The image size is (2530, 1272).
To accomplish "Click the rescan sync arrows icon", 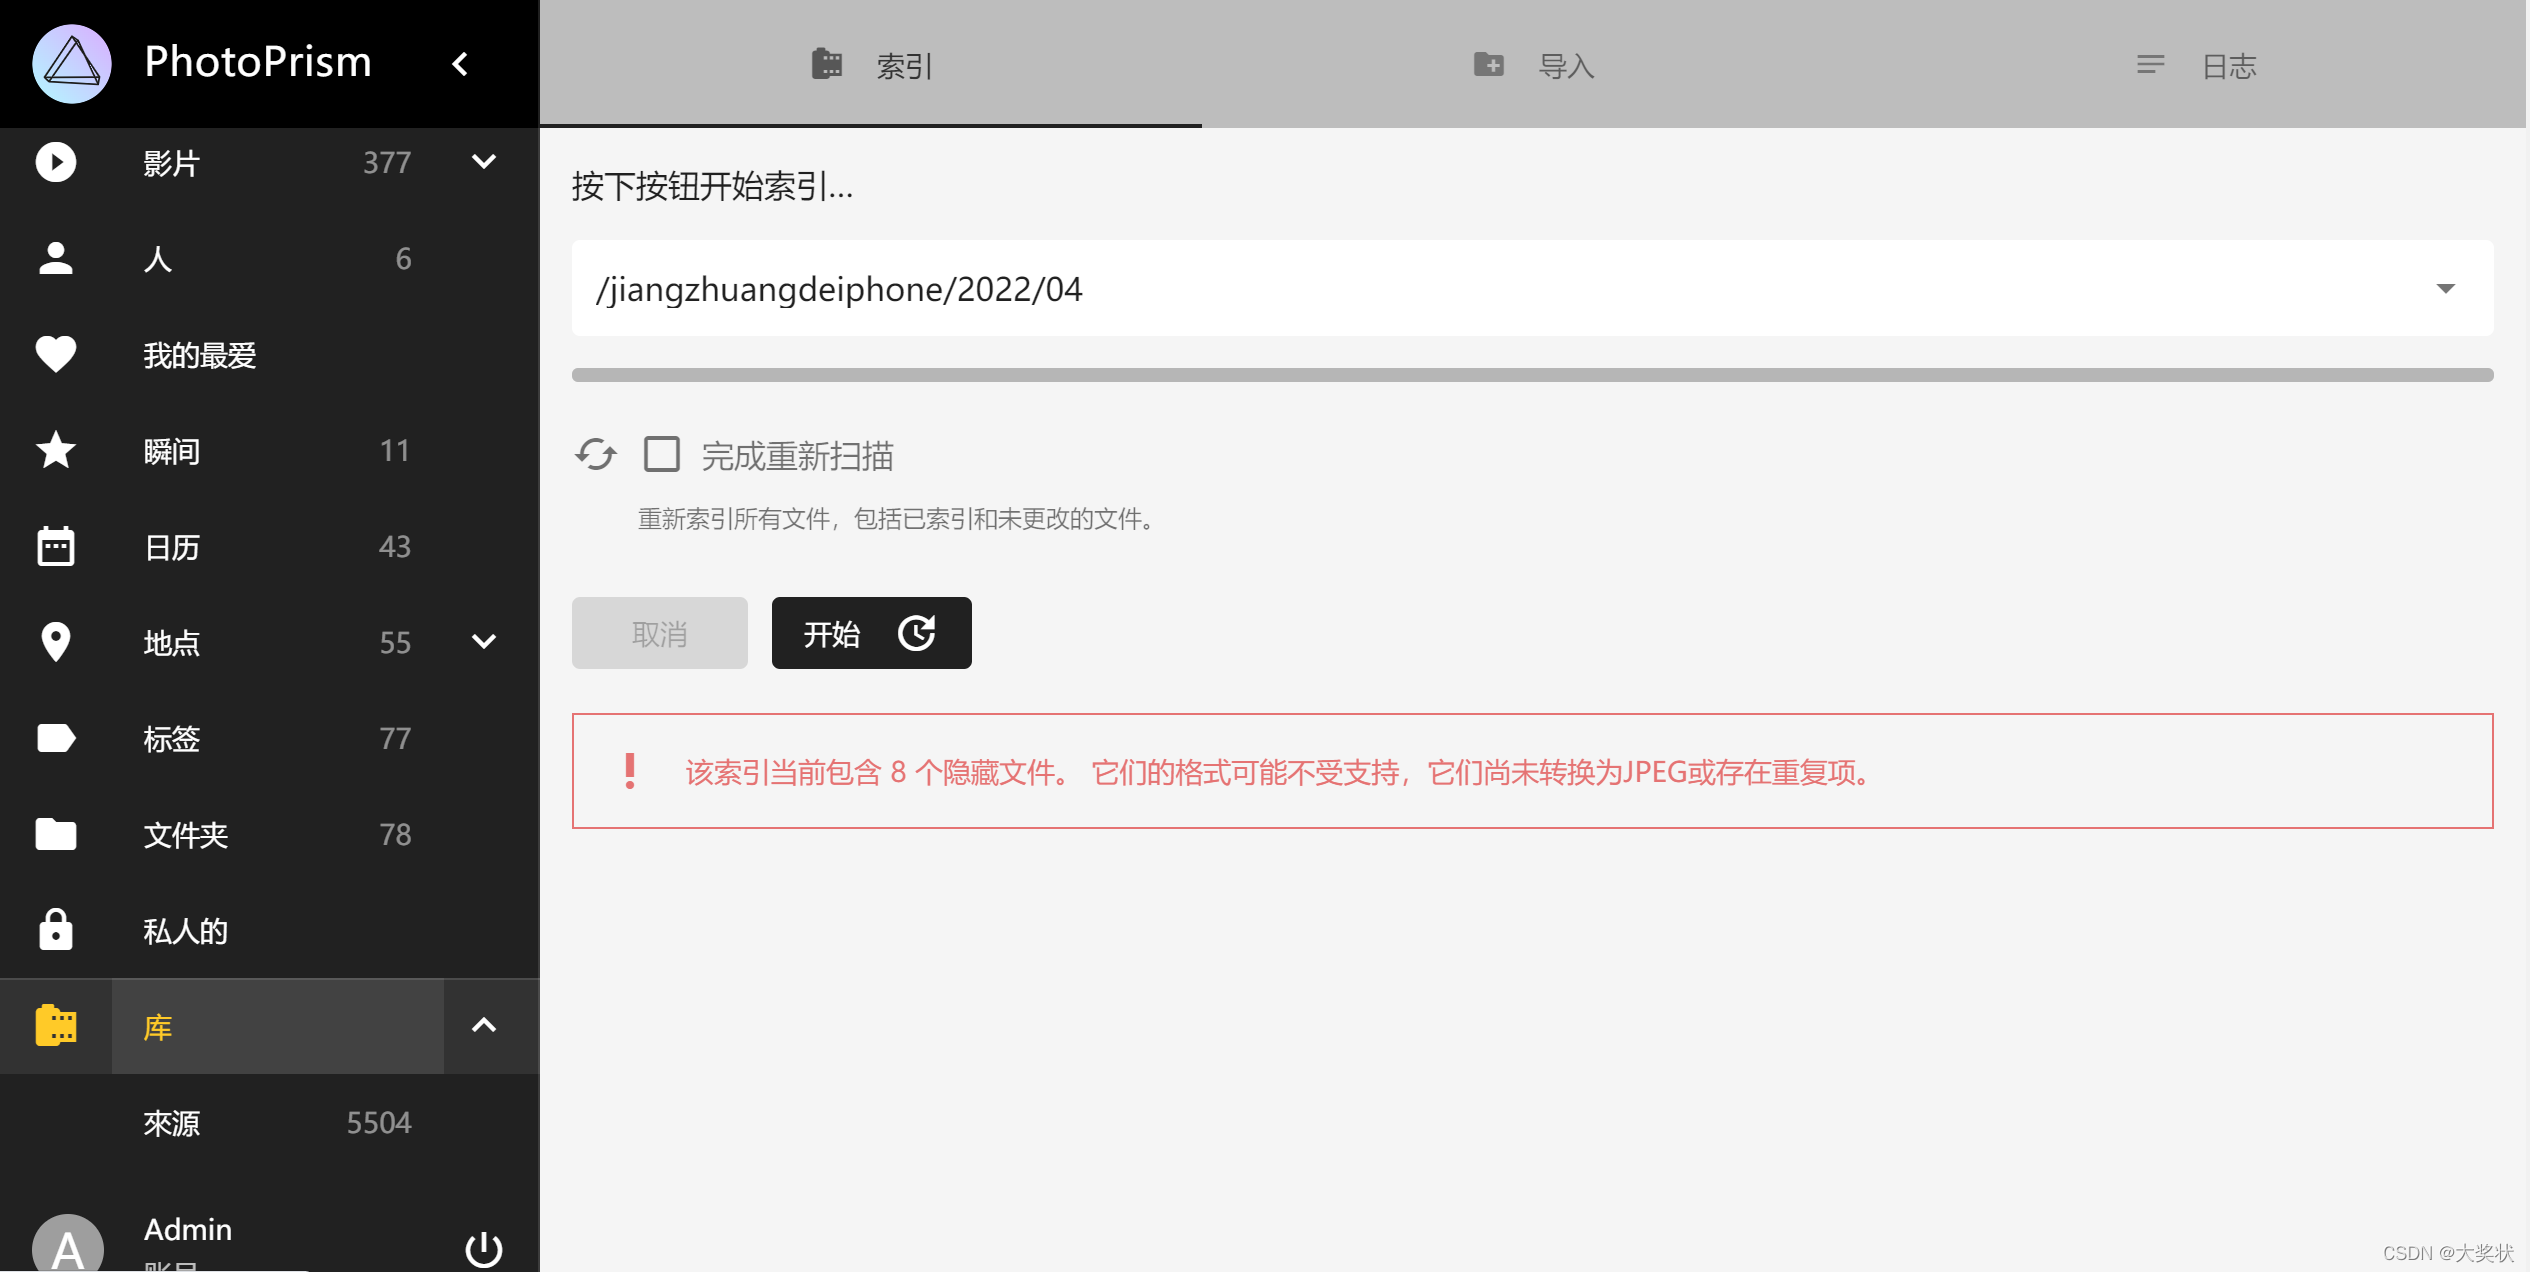I will click(596, 455).
